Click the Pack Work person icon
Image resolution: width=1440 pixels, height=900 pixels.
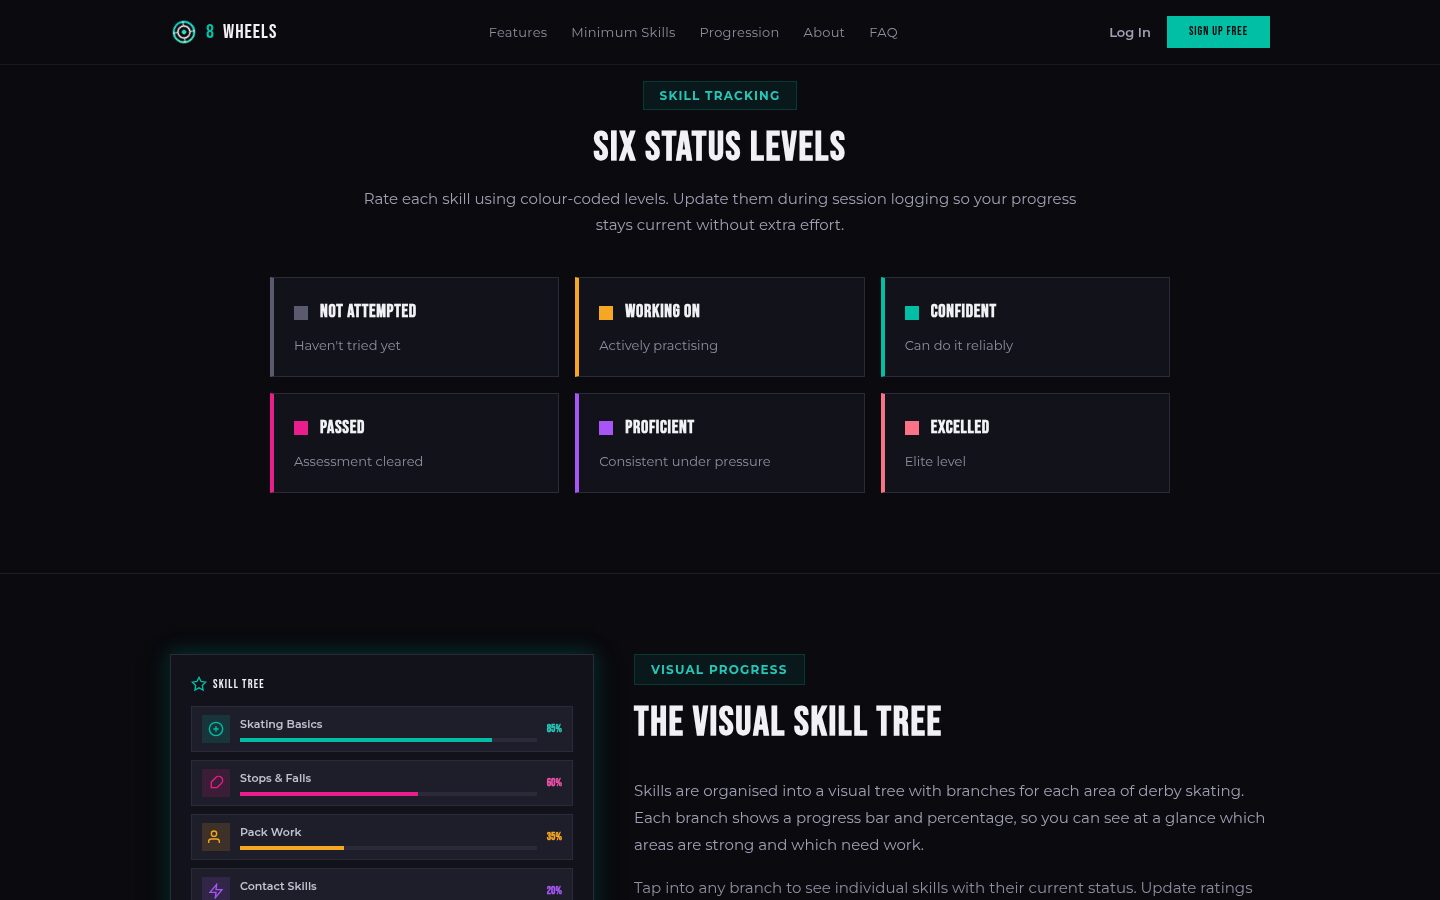coord(216,837)
